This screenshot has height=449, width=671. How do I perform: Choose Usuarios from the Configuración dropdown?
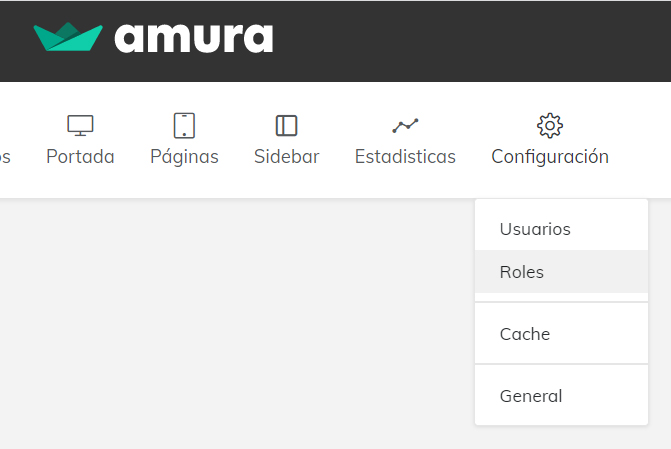pos(535,229)
